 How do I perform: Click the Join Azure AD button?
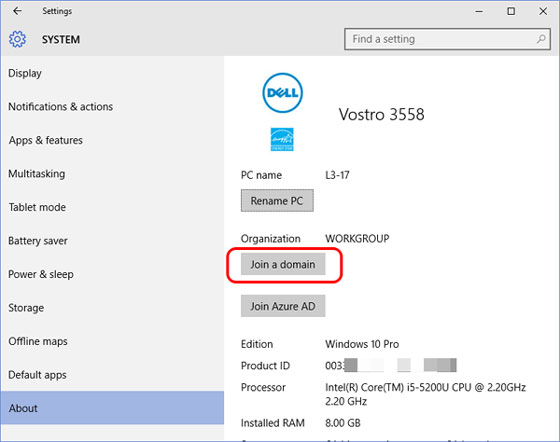pyautogui.click(x=283, y=306)
